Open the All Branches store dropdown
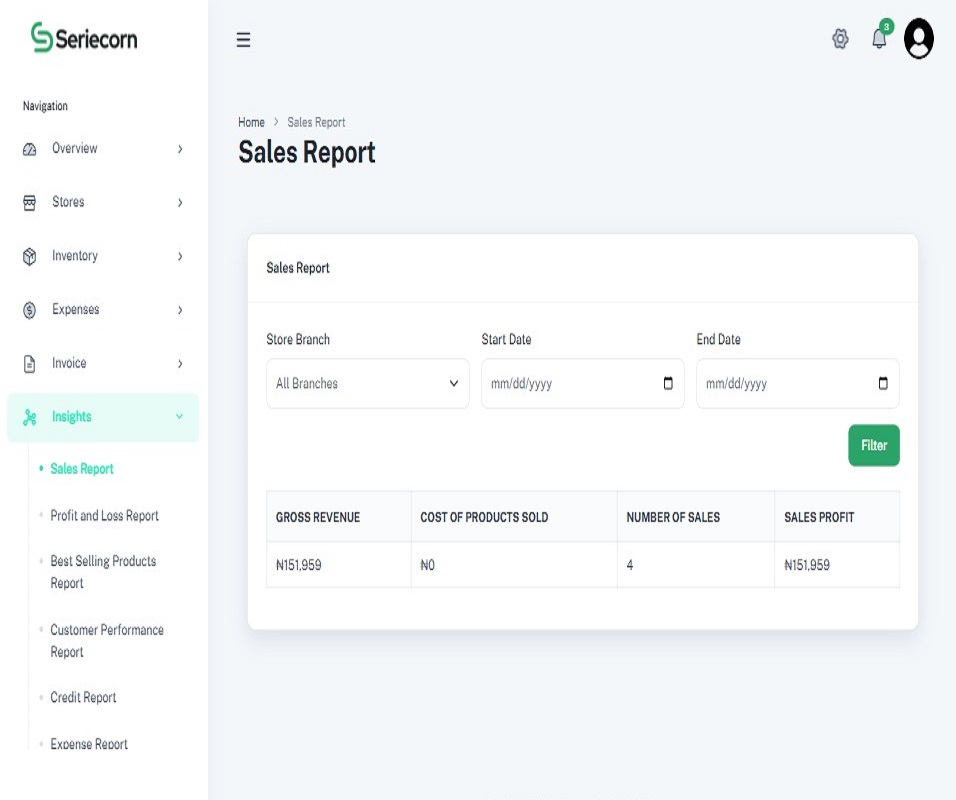This screenshot has width=956, height=800. tap(368, 384)
